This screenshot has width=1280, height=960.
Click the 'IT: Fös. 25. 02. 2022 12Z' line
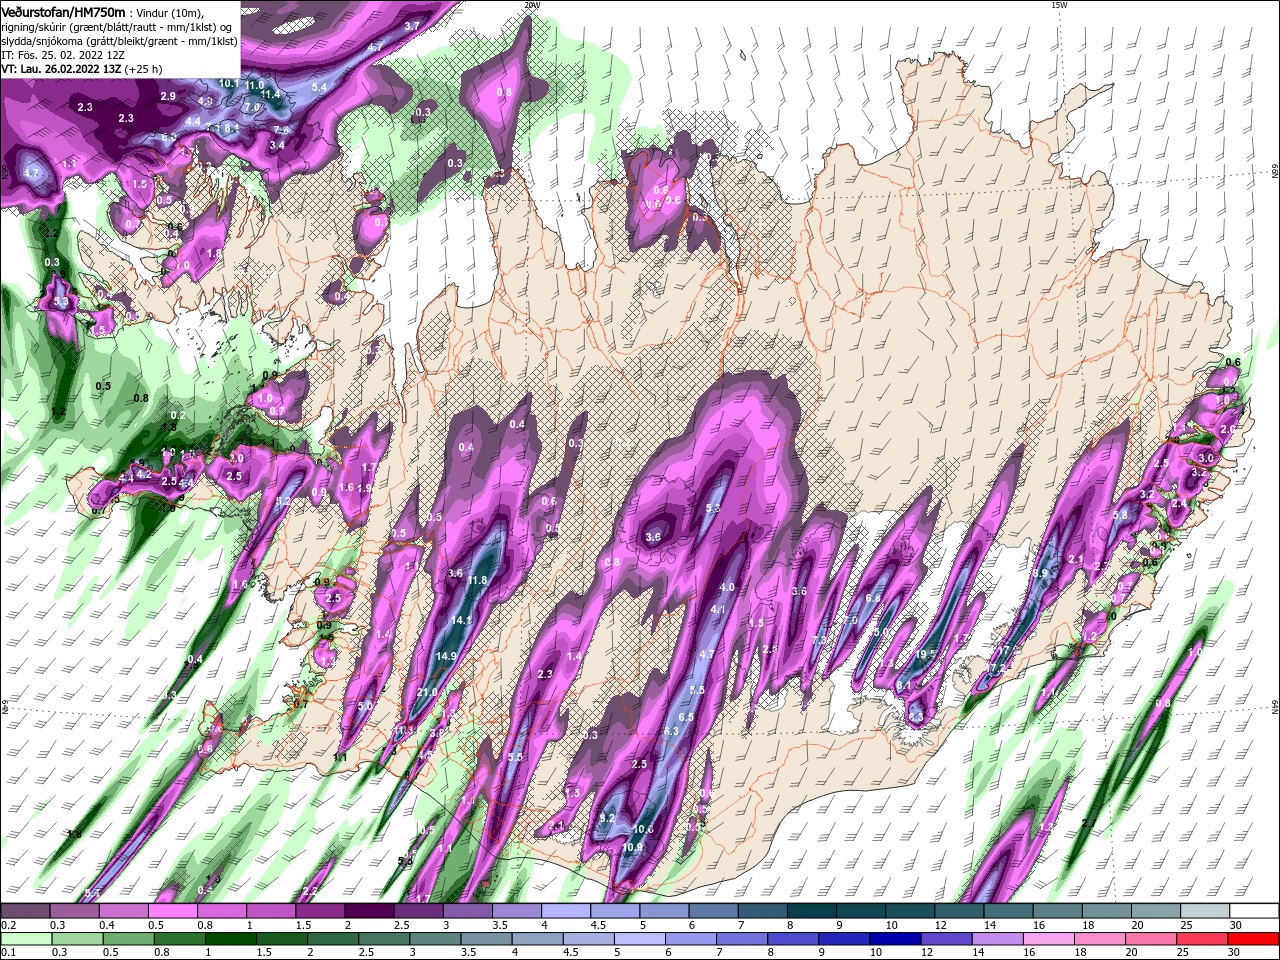pos(61,55)
